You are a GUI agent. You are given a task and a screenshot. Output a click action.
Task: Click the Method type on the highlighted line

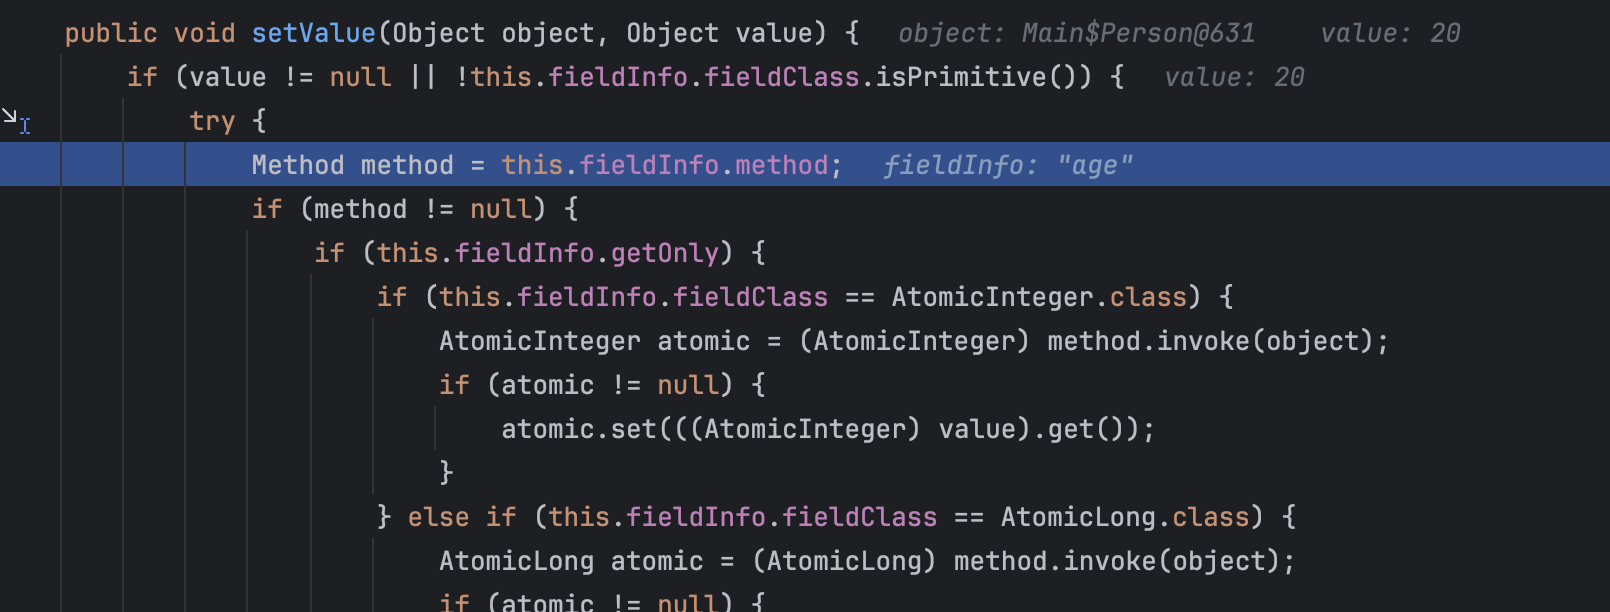click(x=297, y=166)
